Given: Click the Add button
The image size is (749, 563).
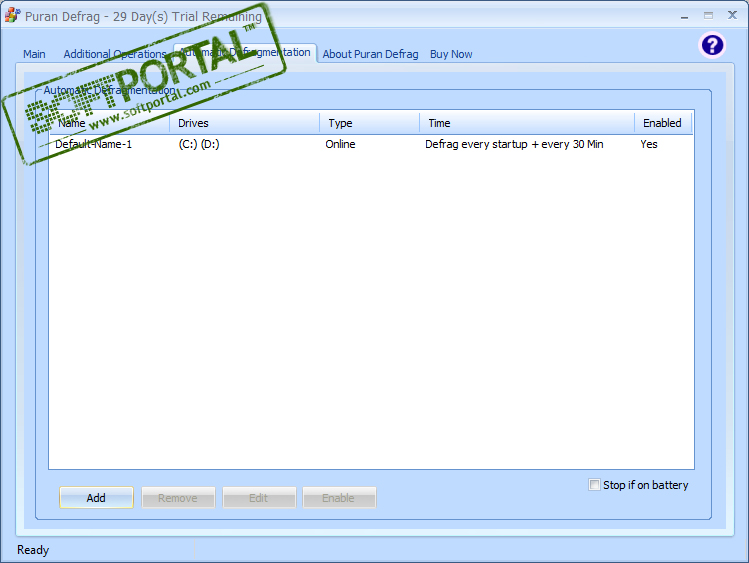Looking at the screenshot, I should tap(96, 498).
